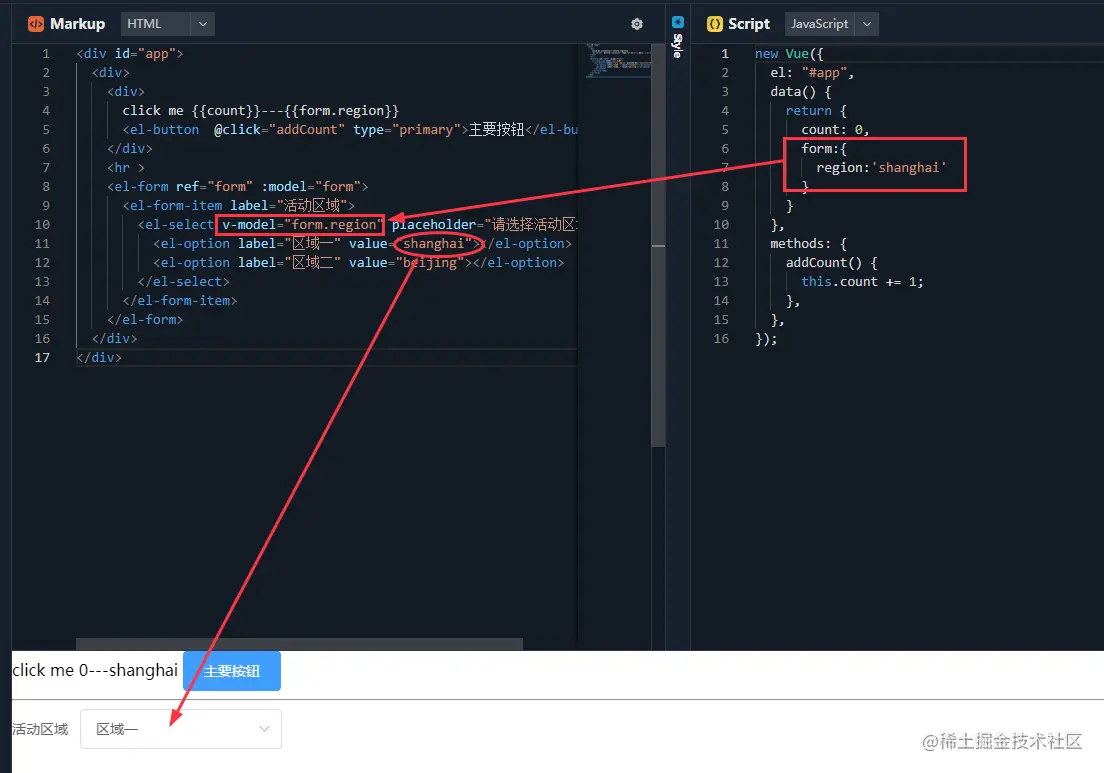Click the el-form ref="form" code line

[x=237, y=187]
